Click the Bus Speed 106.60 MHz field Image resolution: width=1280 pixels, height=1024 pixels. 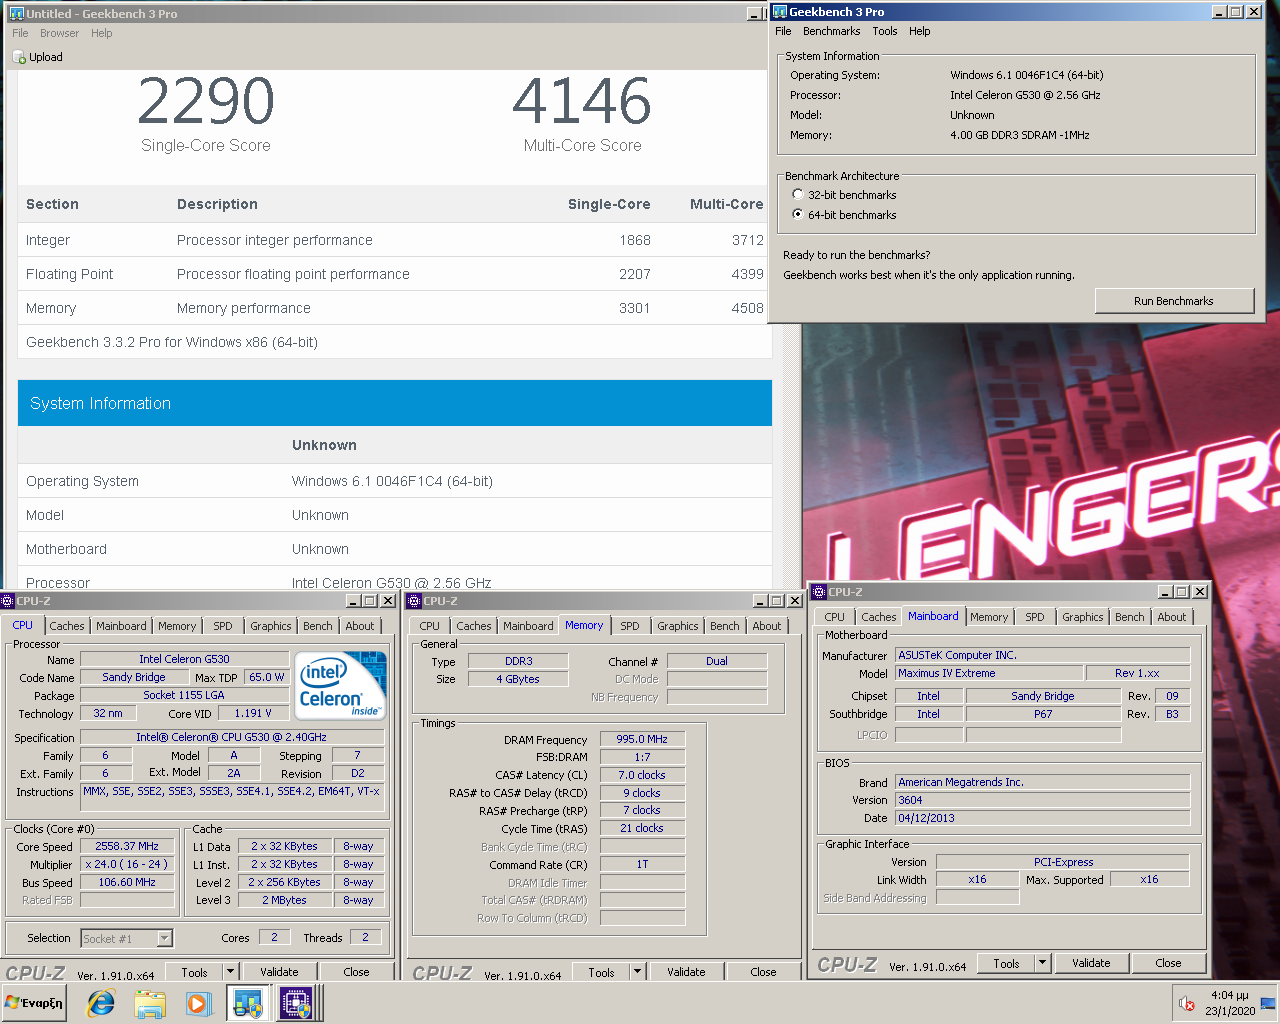127,882
